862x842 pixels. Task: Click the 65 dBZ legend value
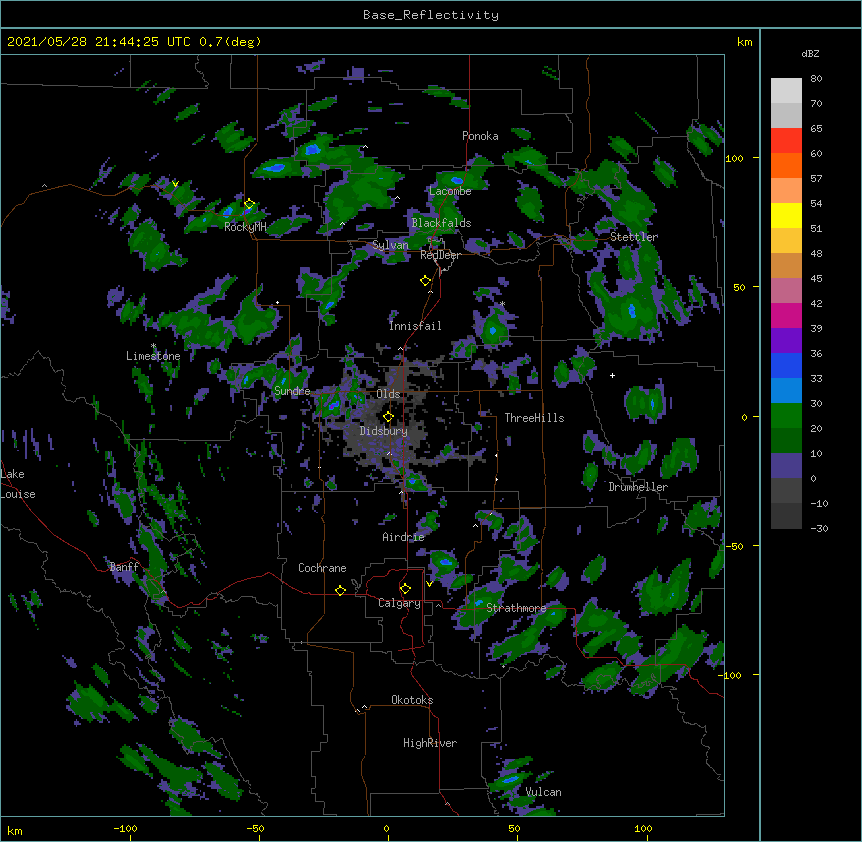816,129
